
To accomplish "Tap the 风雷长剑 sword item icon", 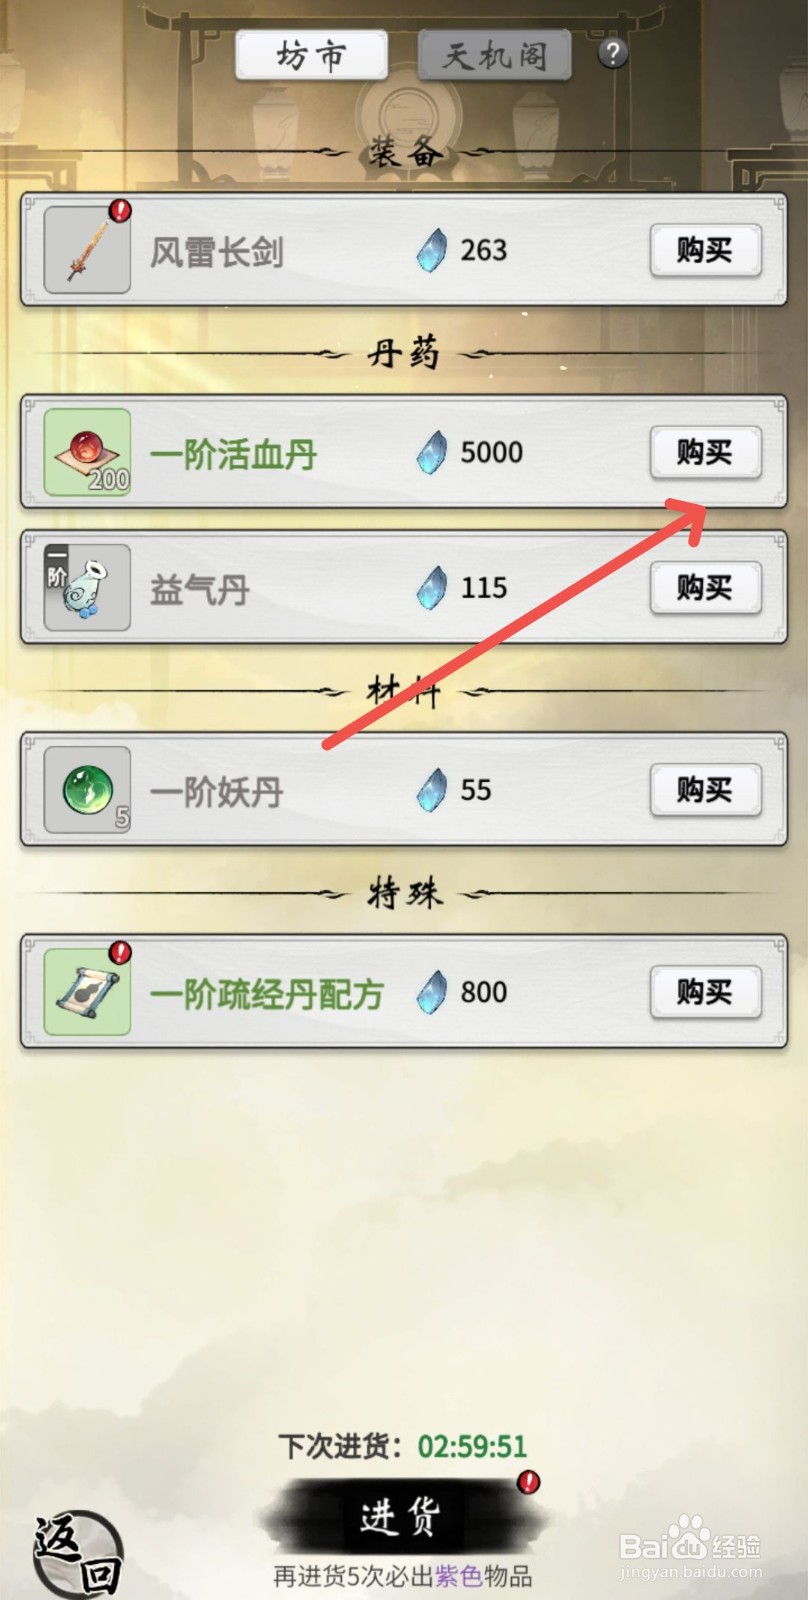I will pyautogui.click(x=87, y=250).
